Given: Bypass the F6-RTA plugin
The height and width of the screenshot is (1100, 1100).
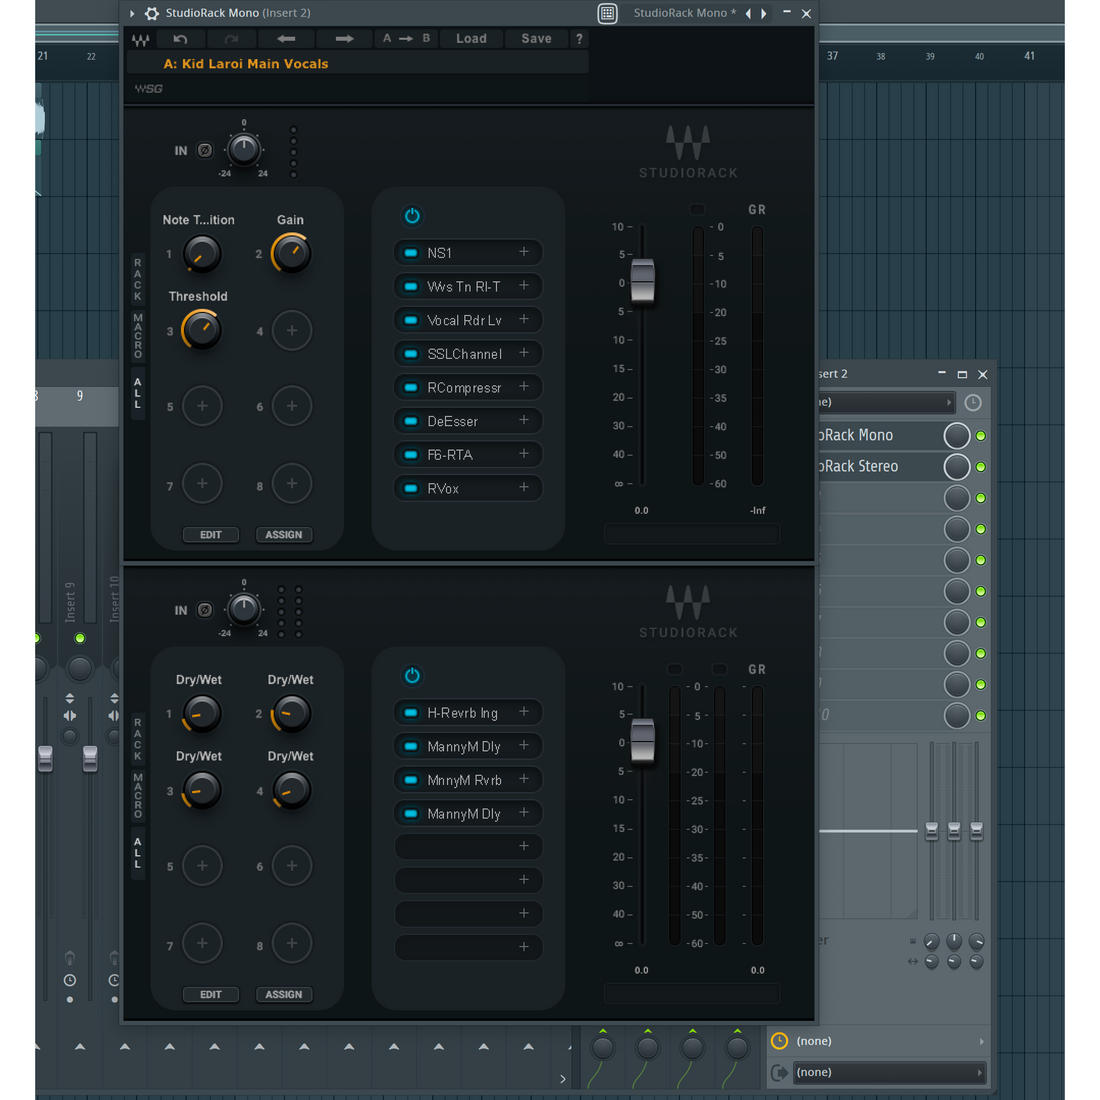Looking at the screenshot, I should pyautogui.click(x=411, y=455).
